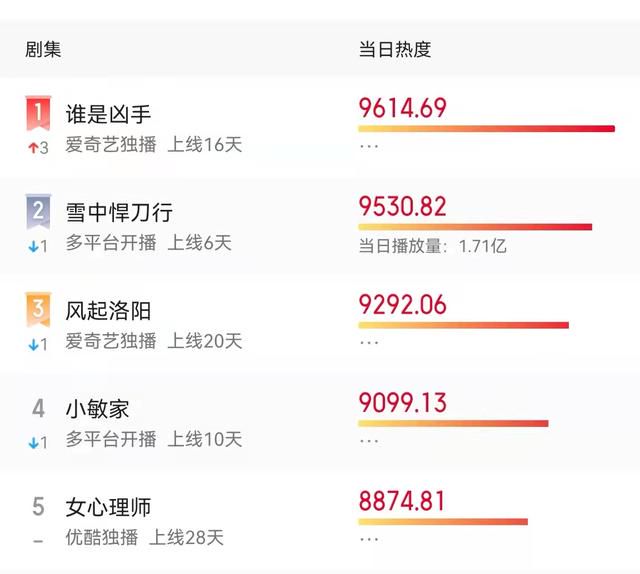Screen dimensions: 640x574
Task: Open the 谁是凶手 series title
Action: pyautogui.click(x=108, y=114)
